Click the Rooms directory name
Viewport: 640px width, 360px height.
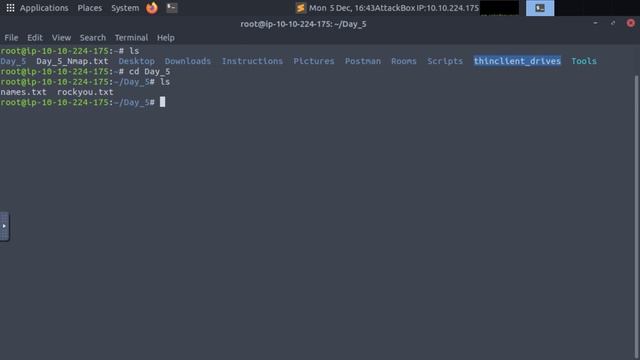(x=404, y=61)
